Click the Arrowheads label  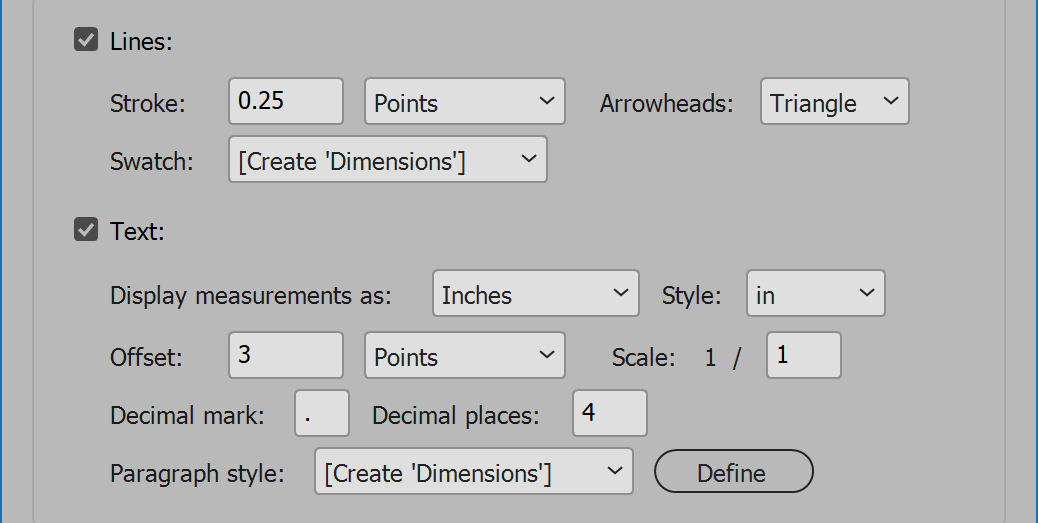point(667,103)
